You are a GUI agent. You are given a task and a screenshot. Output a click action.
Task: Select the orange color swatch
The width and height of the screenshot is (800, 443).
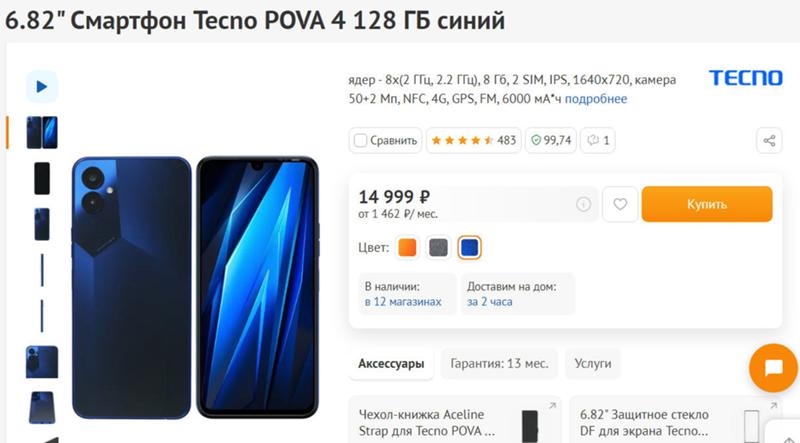407,248
